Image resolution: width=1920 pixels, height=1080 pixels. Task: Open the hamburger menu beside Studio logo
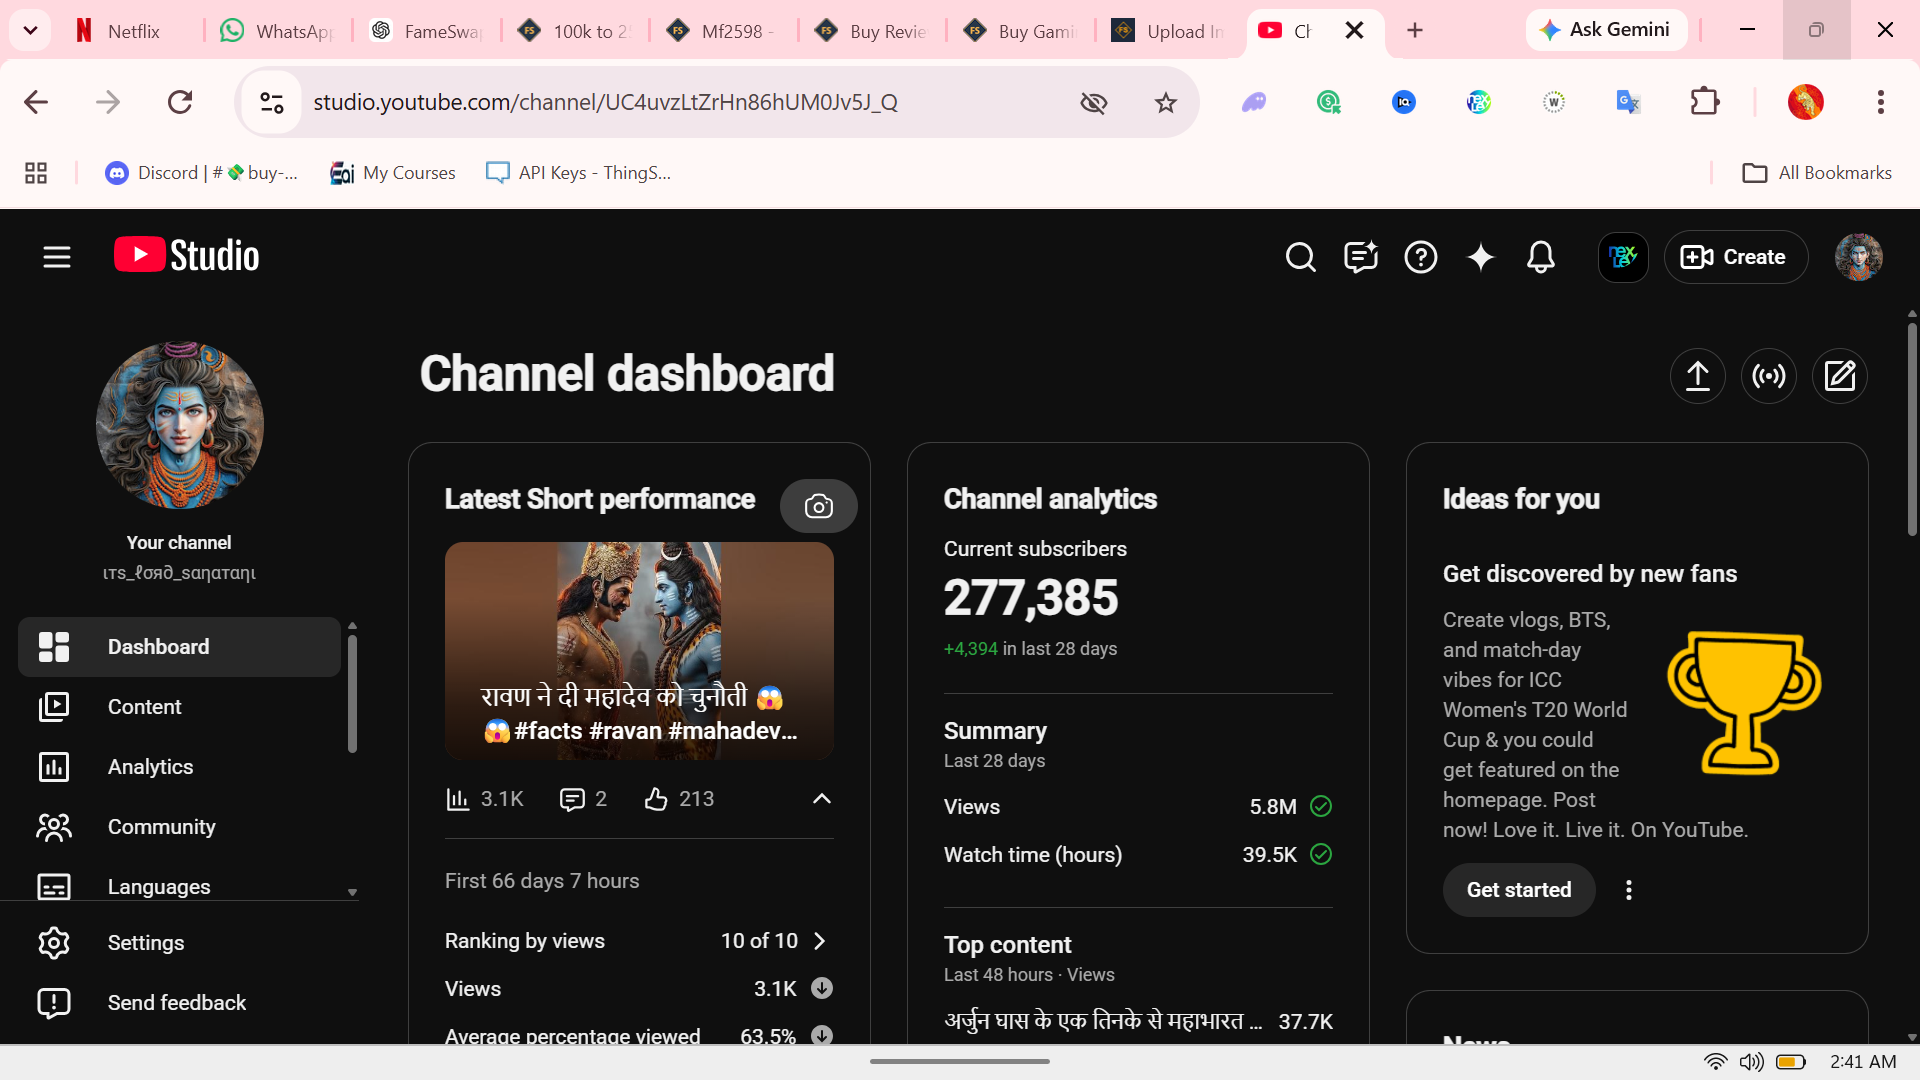click(x=57, y=257)
